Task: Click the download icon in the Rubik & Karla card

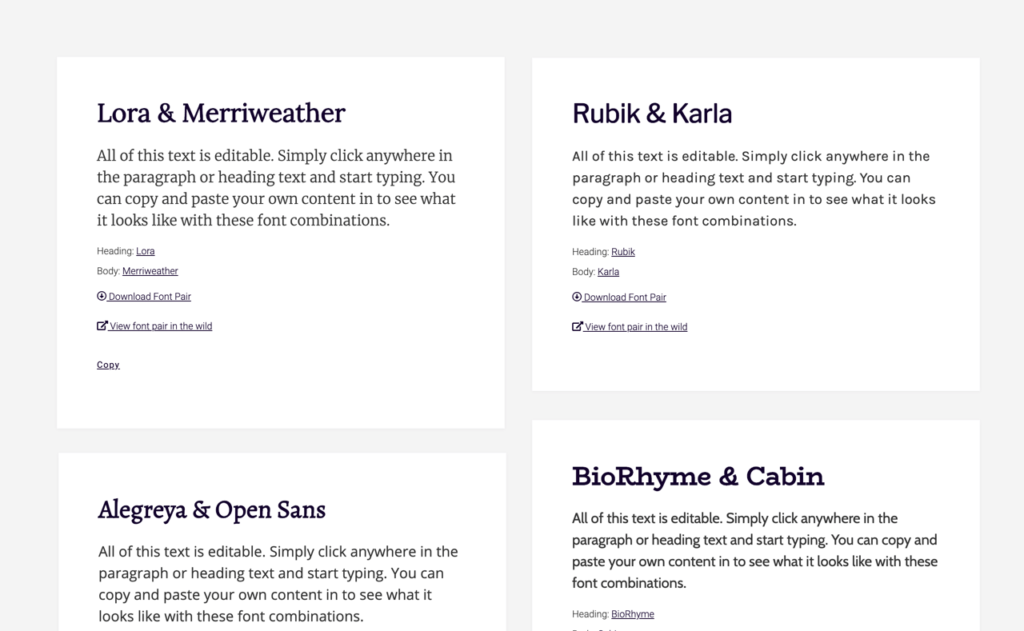Action: 576,296
